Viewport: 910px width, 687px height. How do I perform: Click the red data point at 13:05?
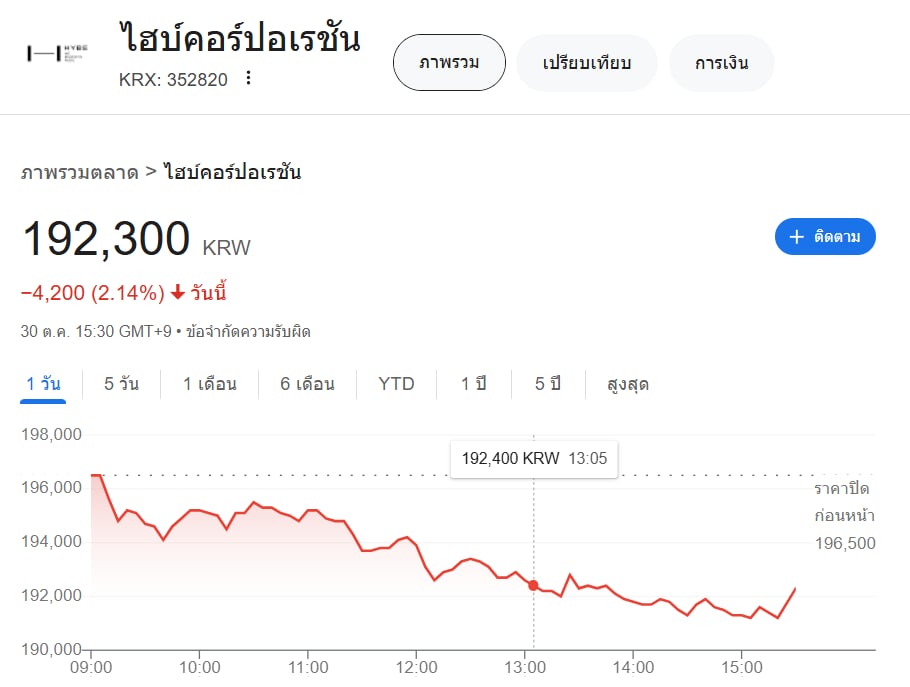click(x=533, y=585)
